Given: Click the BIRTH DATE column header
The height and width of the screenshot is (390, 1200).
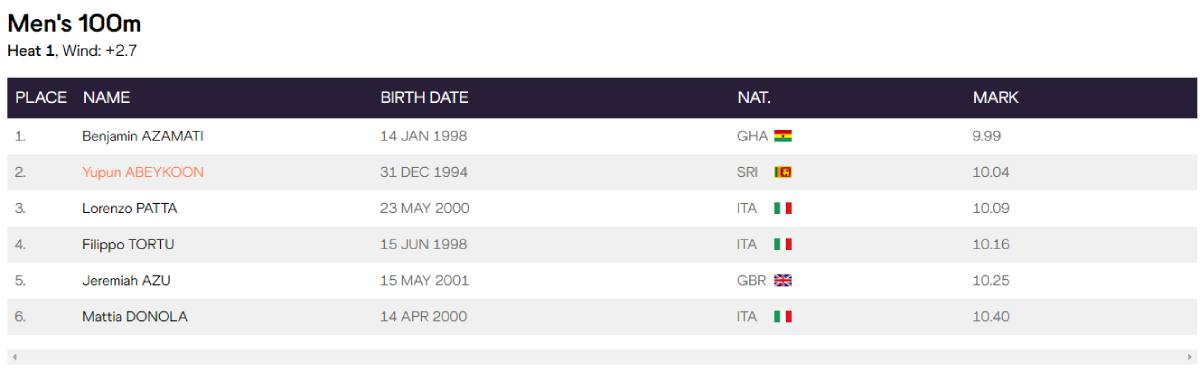Looking at the screenshot, I should coord(424,98).
